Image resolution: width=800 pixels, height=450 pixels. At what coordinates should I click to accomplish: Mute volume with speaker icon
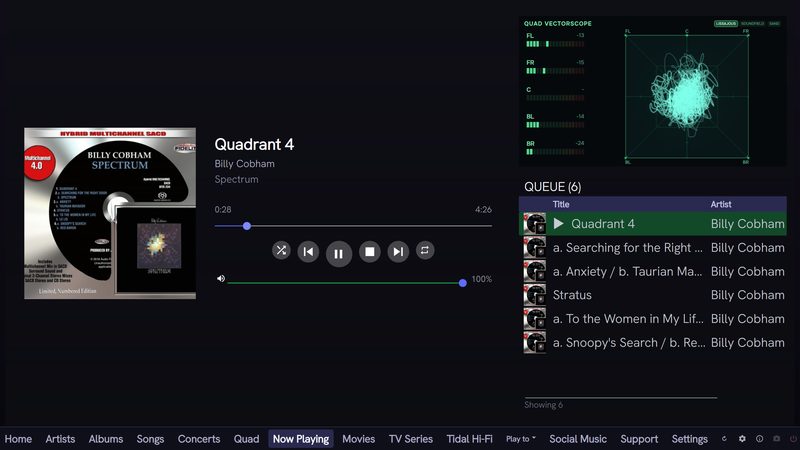point(221,279)
